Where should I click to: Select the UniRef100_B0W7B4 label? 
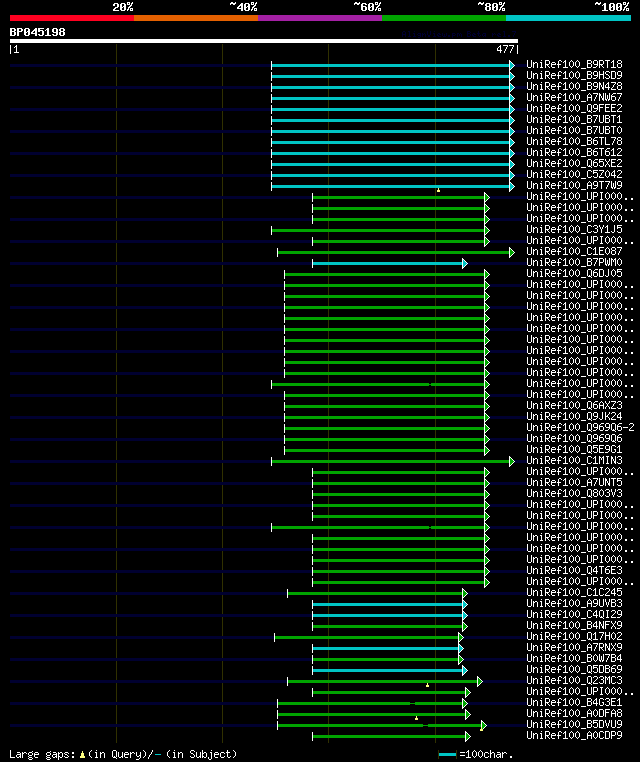(x=574, y=658)
